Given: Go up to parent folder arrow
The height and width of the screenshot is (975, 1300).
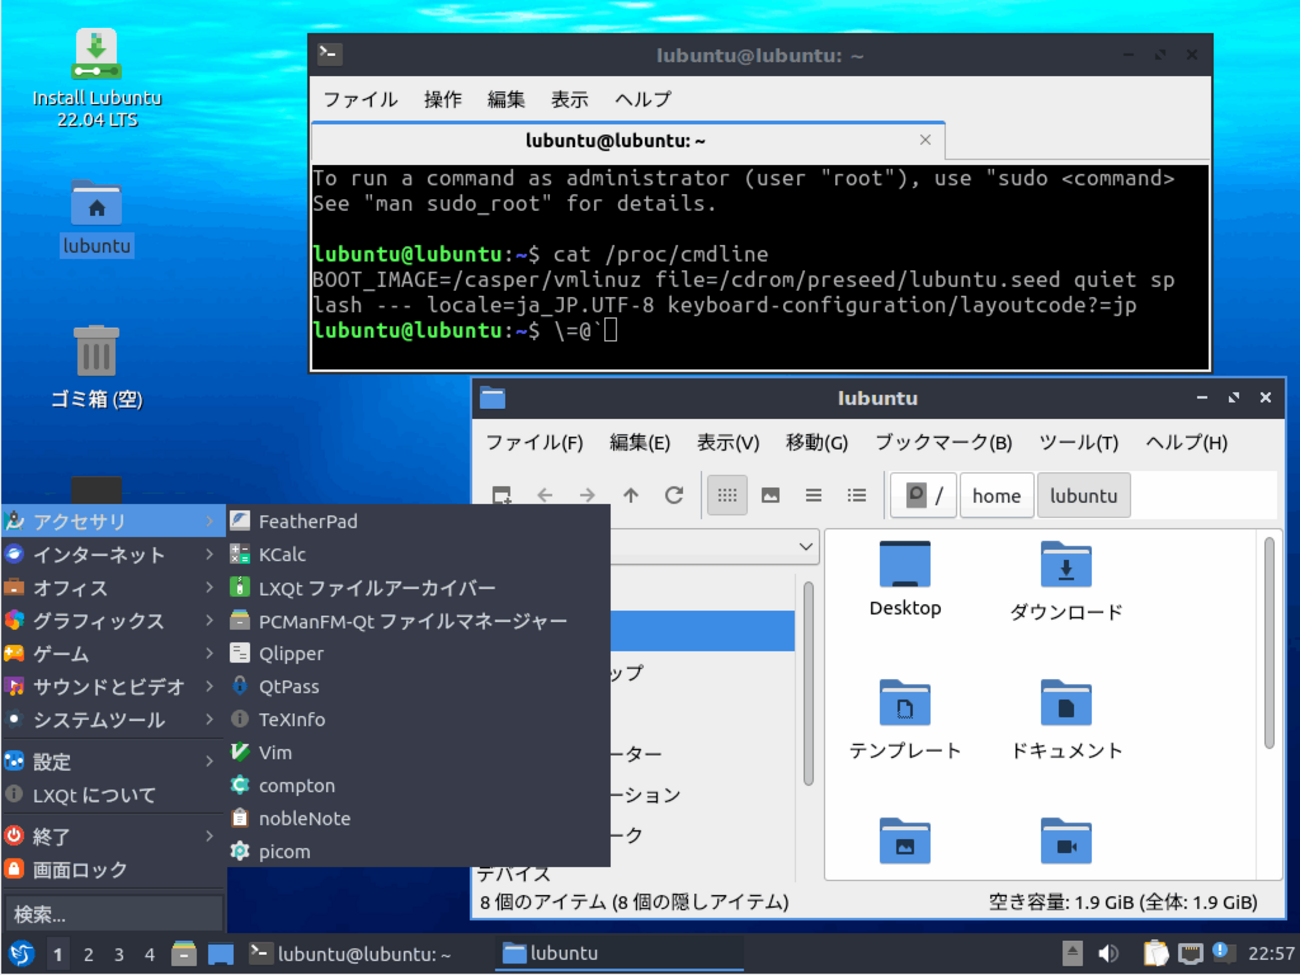Looking at the screenshot, I should 631,495.
